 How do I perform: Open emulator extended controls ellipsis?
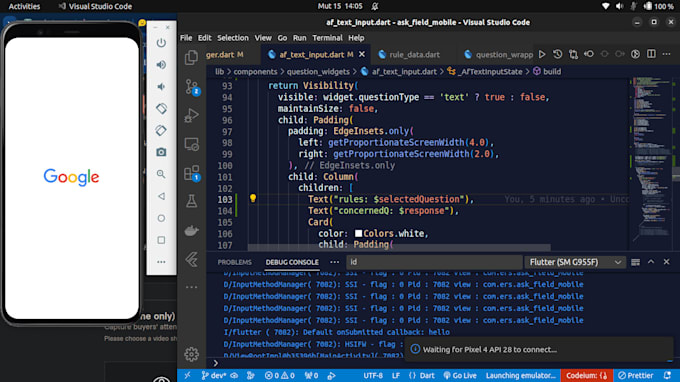coord(161,262)
